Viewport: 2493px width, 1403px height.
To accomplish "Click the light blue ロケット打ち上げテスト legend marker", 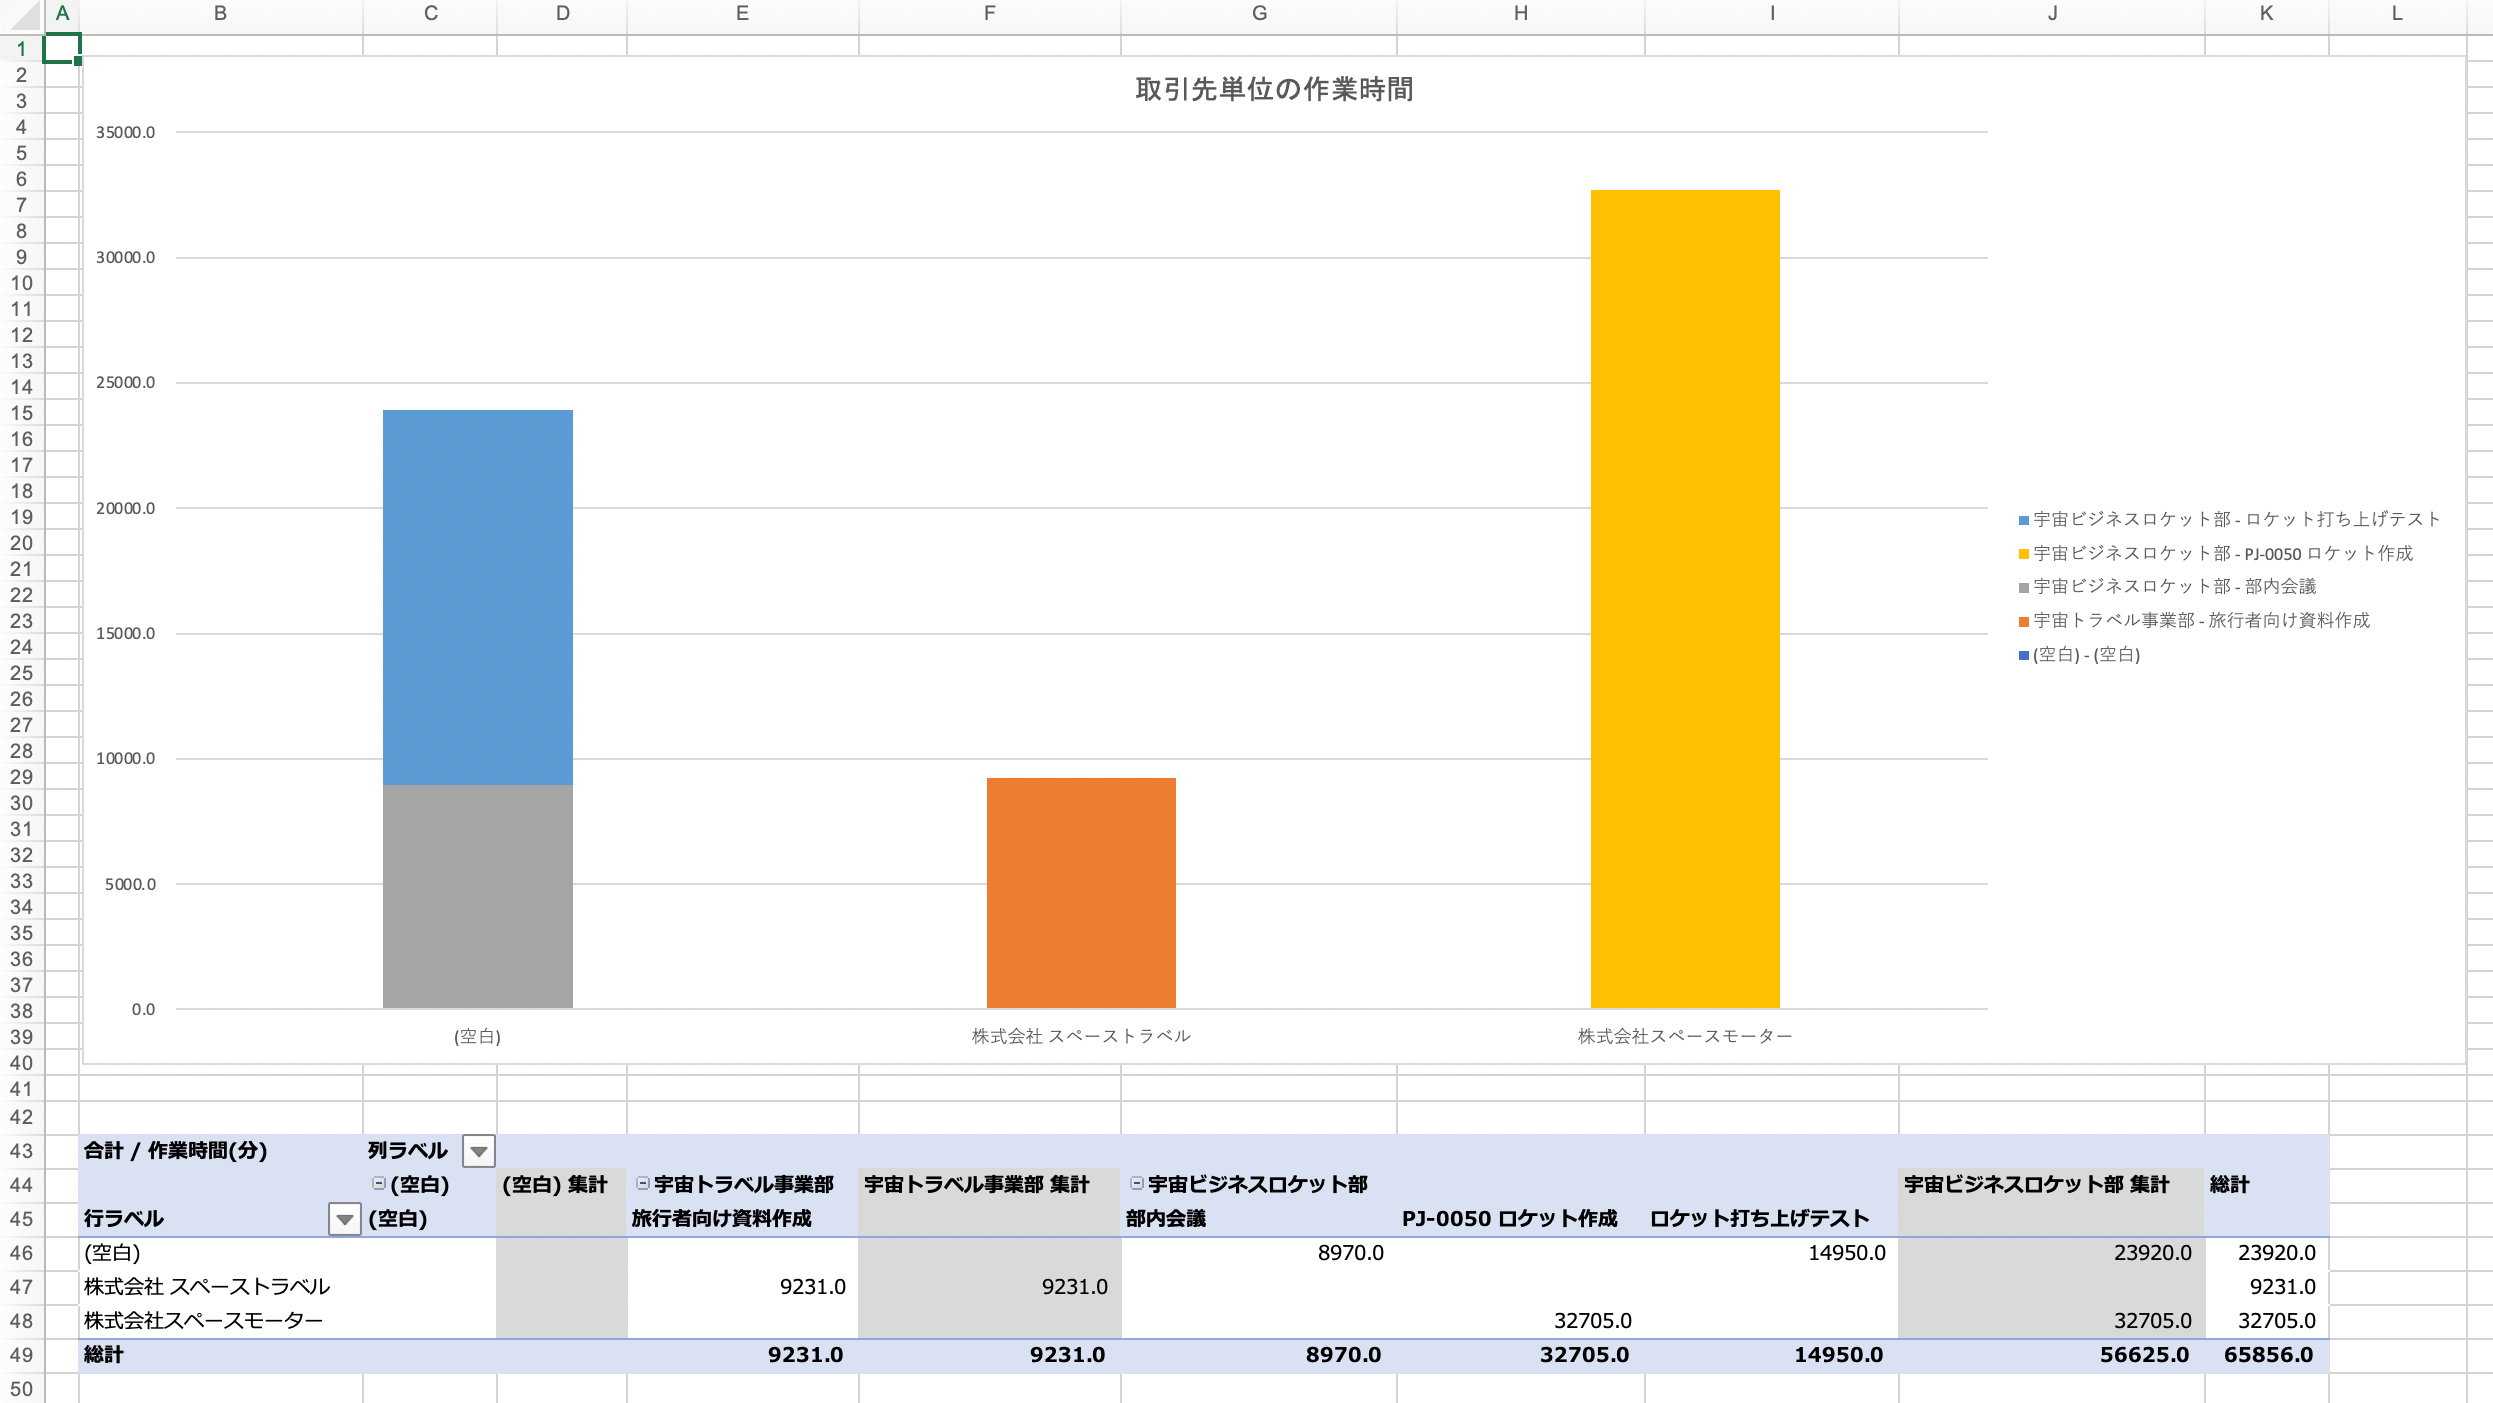I will tap(2024, 520).
